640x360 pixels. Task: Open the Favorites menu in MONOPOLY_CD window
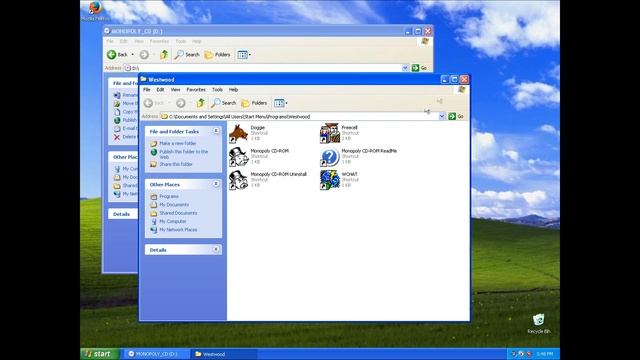point(159,41)
